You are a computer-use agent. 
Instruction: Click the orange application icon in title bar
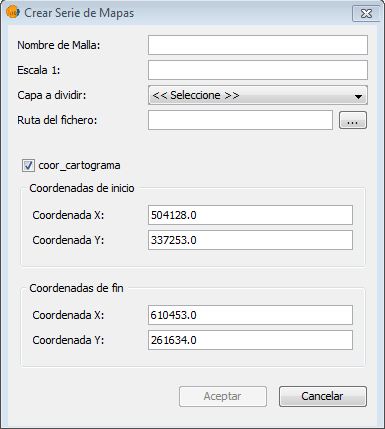coord(12,12)
